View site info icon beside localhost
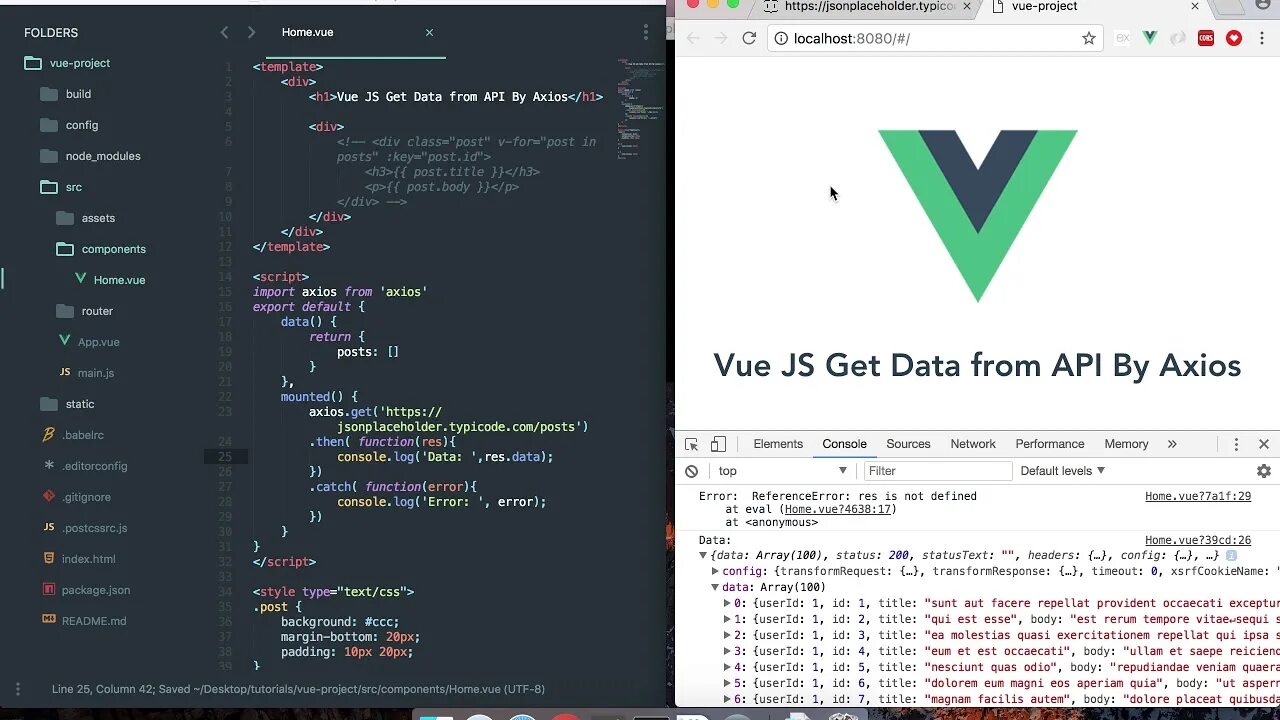The height and width of the screenshot is (720, 1280). 780,38
